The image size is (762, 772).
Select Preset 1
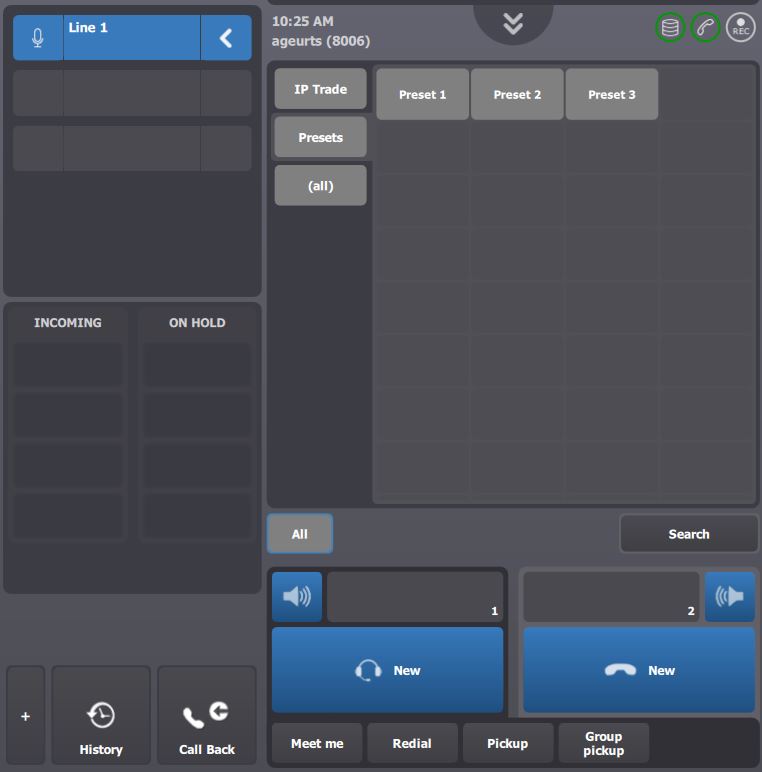click(x=422, y=95)
